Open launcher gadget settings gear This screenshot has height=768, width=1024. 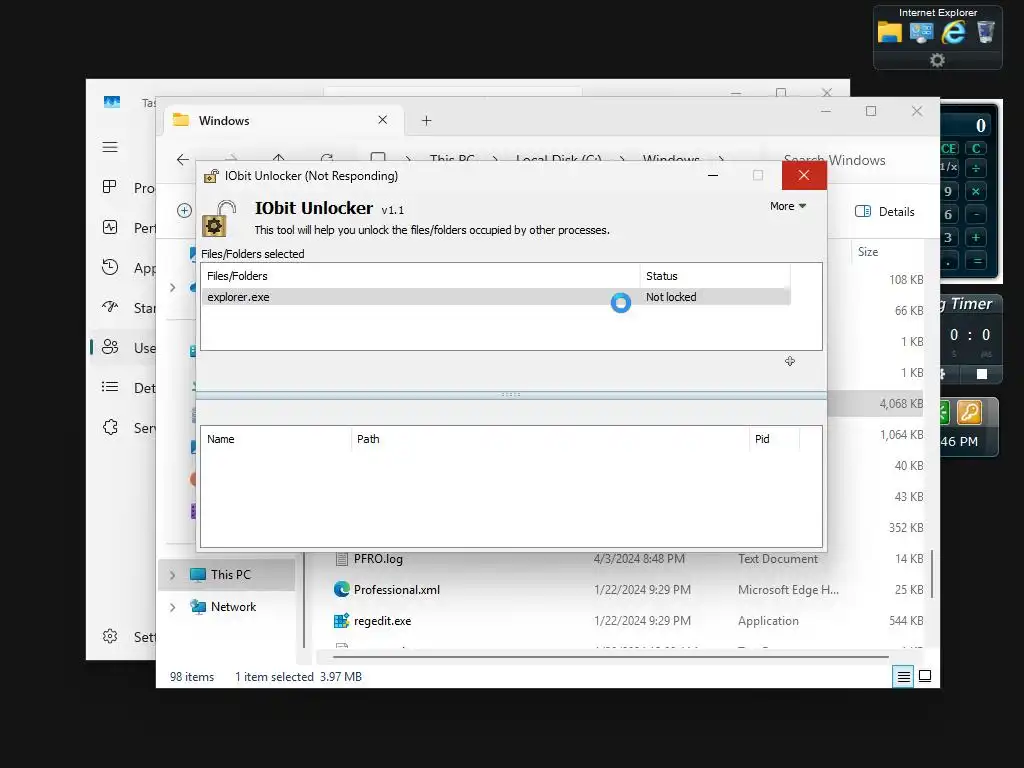pyautogui.click(x=937, y=60)
